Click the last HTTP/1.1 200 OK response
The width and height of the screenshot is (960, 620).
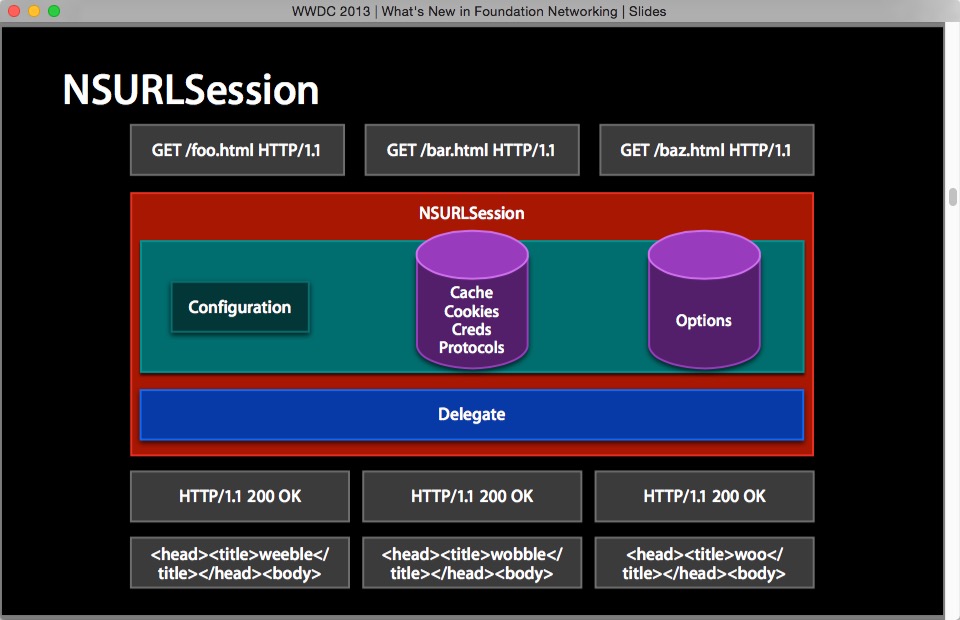pyautogui.click(x=704, y=496)
